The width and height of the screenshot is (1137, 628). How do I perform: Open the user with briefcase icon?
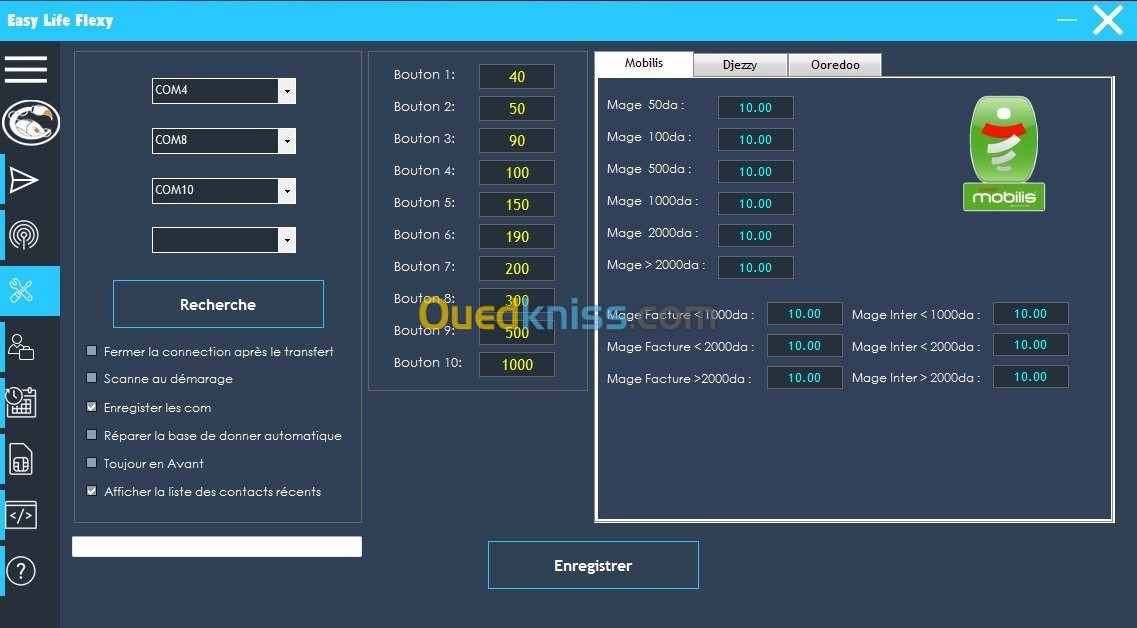[x=22, y=347]
